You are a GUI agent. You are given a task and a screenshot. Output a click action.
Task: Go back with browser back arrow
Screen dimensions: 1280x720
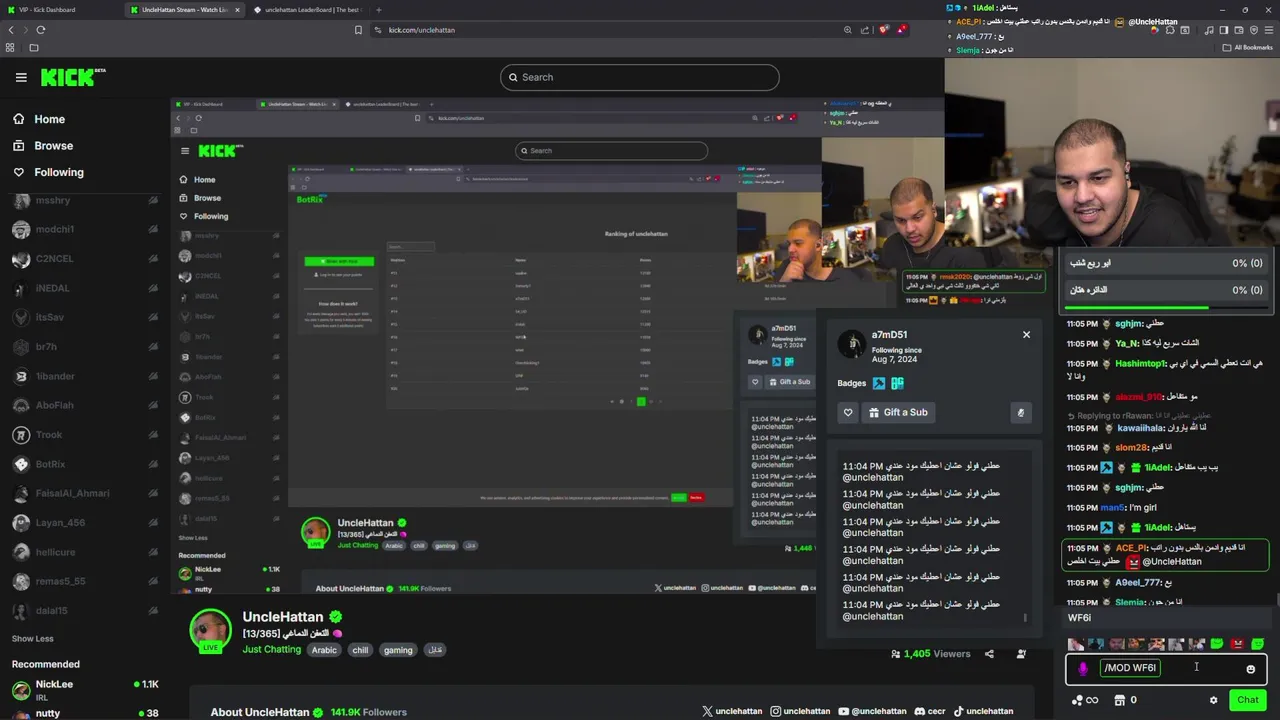(x=11, y=30)
